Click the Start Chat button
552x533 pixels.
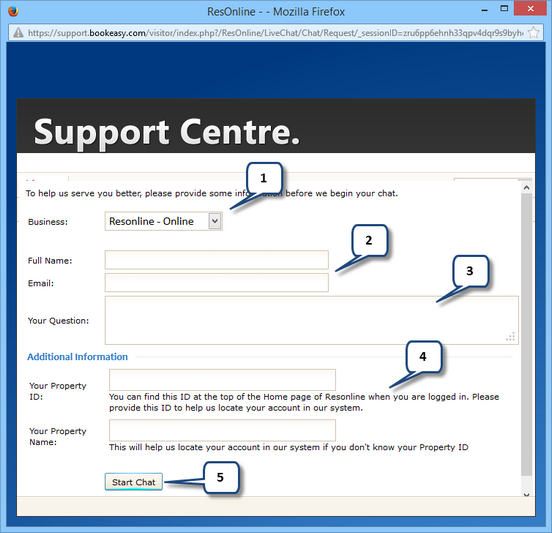[133, 482]
